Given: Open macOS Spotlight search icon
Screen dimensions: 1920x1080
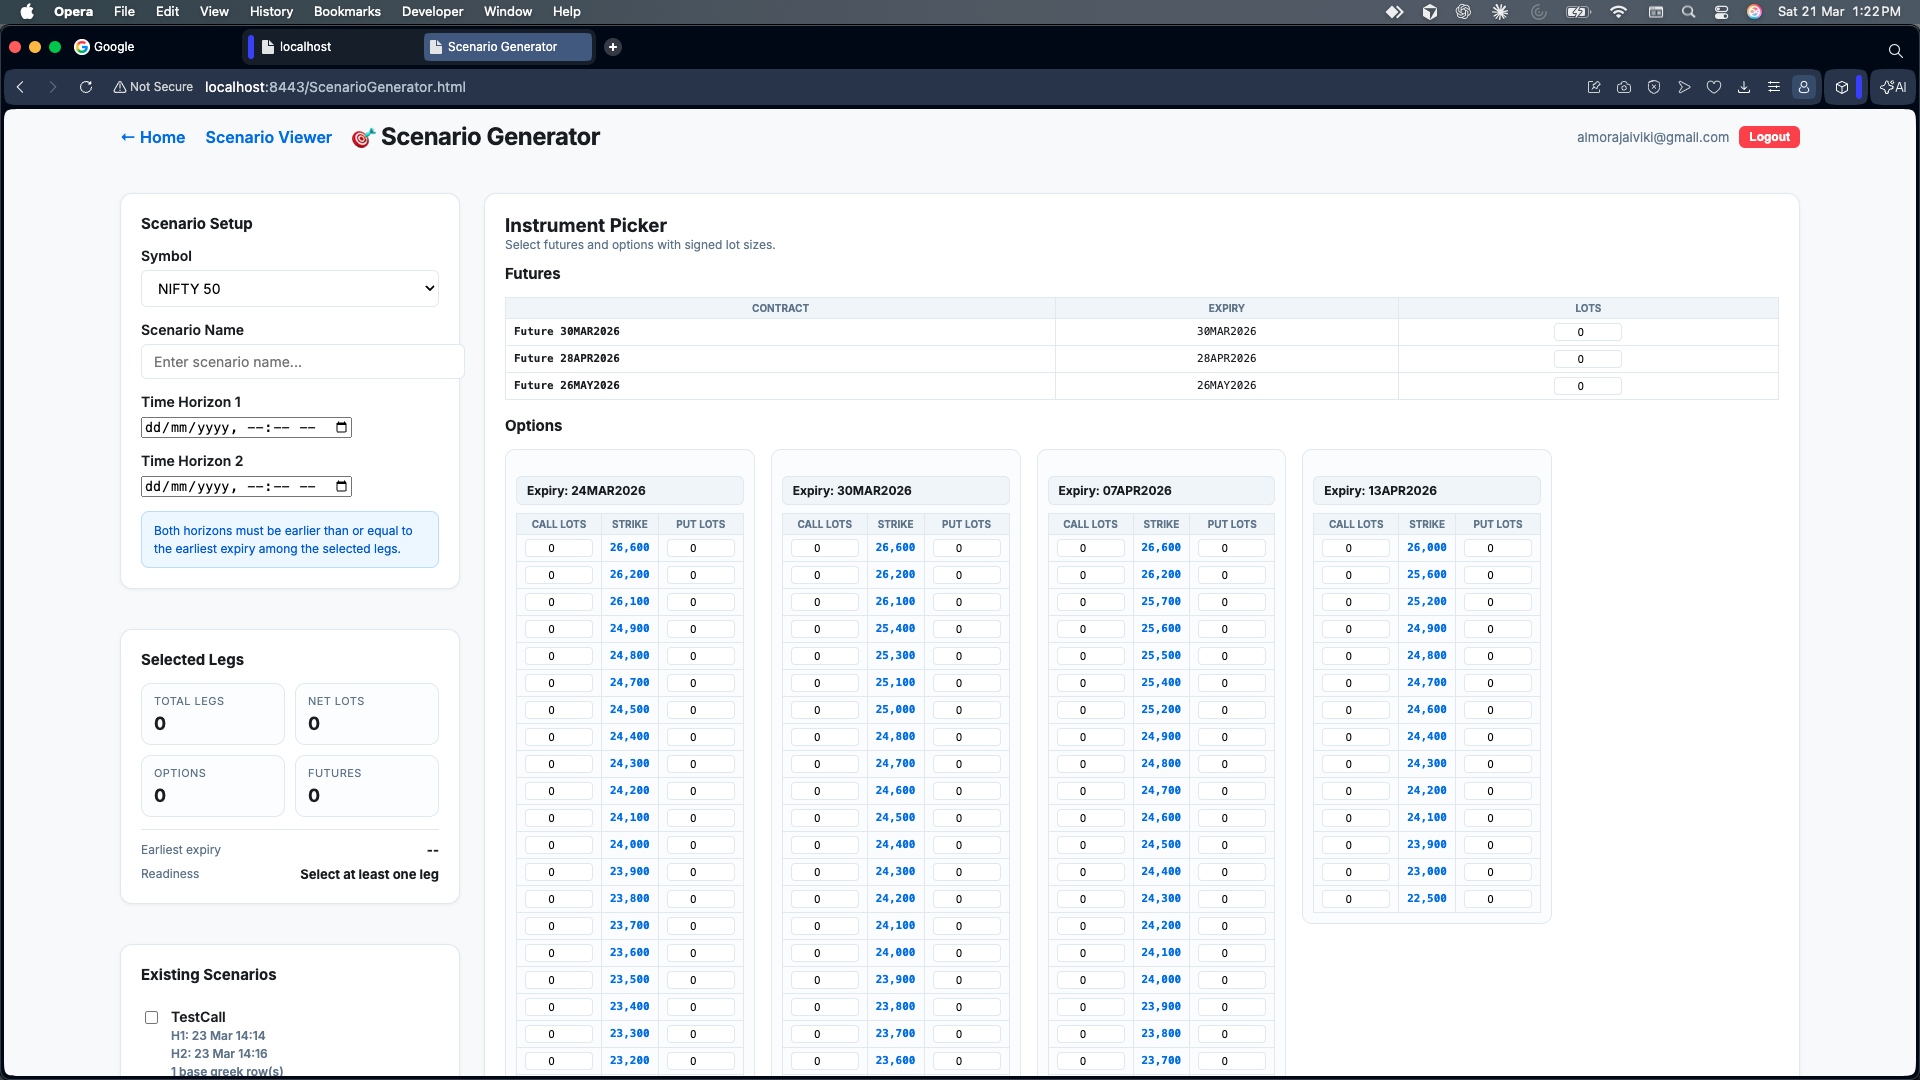Looking at the screenshot, I should click(1688, 12).
